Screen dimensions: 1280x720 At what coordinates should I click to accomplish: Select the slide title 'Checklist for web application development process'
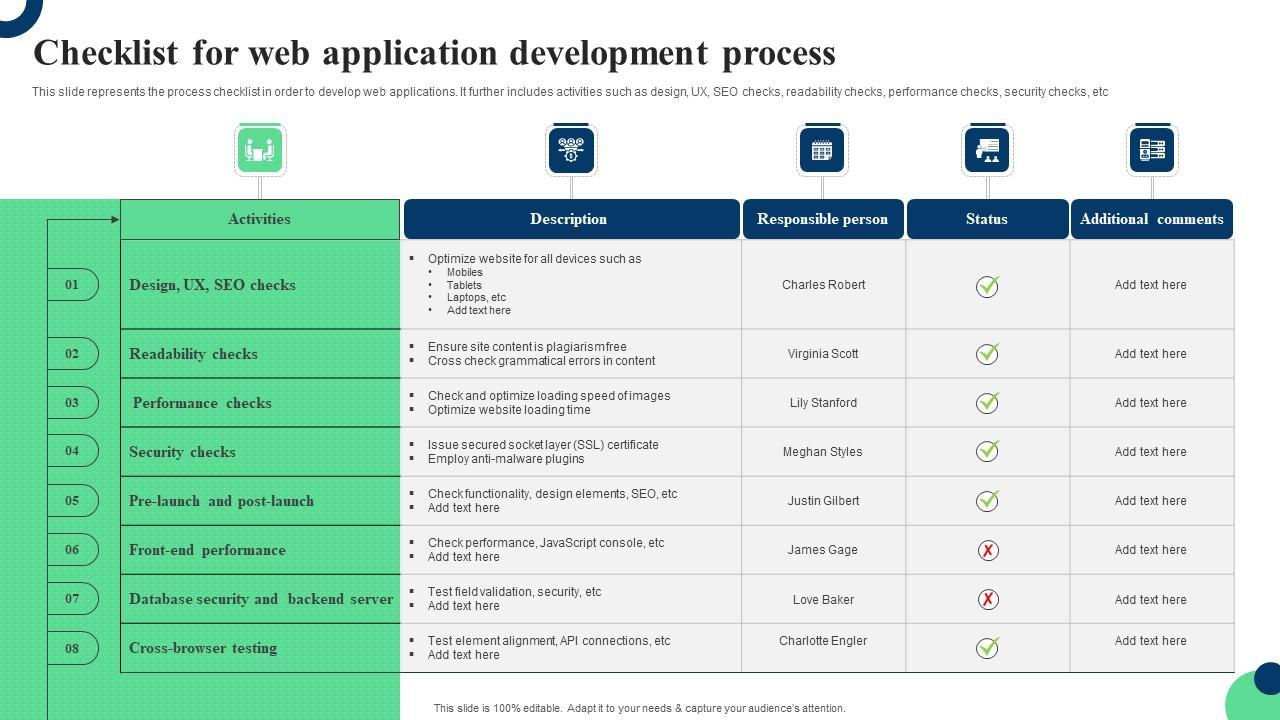click(435, 52)
